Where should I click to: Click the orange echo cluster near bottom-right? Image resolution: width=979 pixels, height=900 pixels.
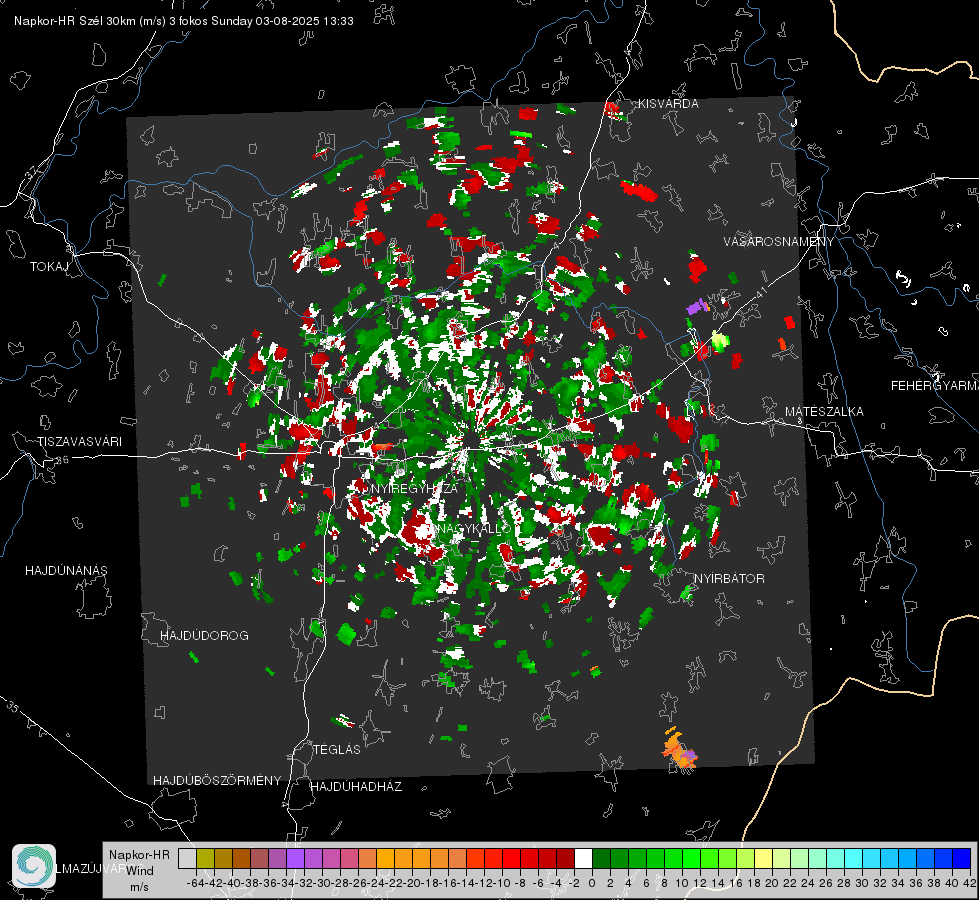(x=679, y=749)
